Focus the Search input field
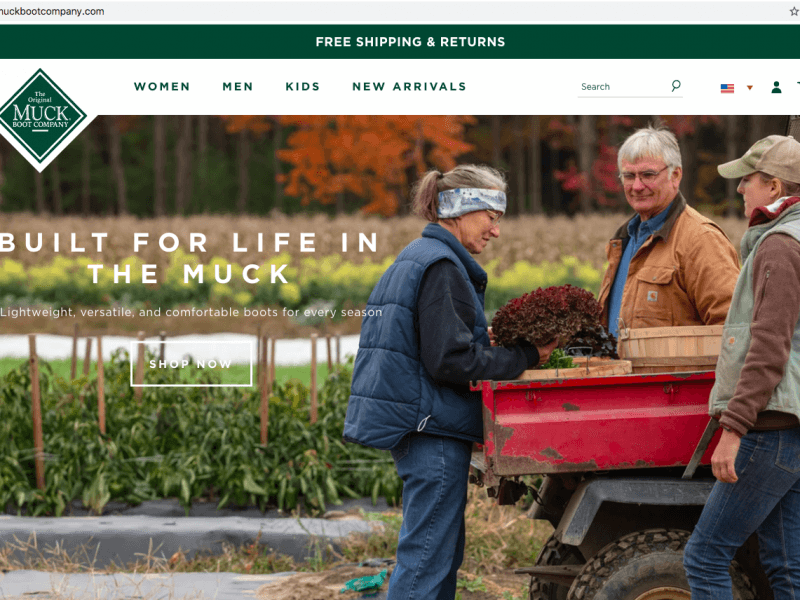Viewport: 800px width, 600px height. tap(623, 87)
